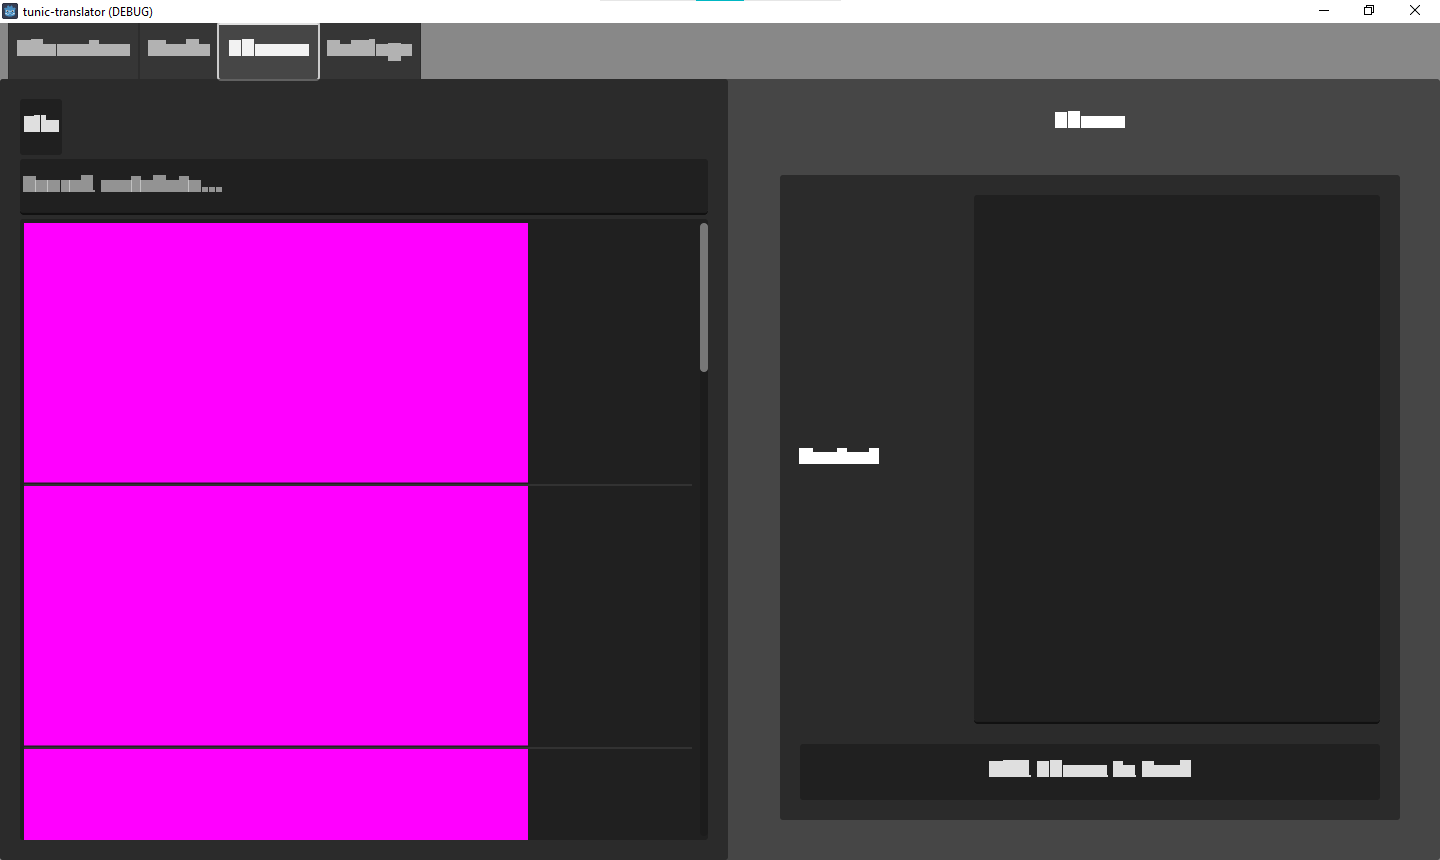
Task: Open the fourth tab in the tab bar
Action: (370, 51)
